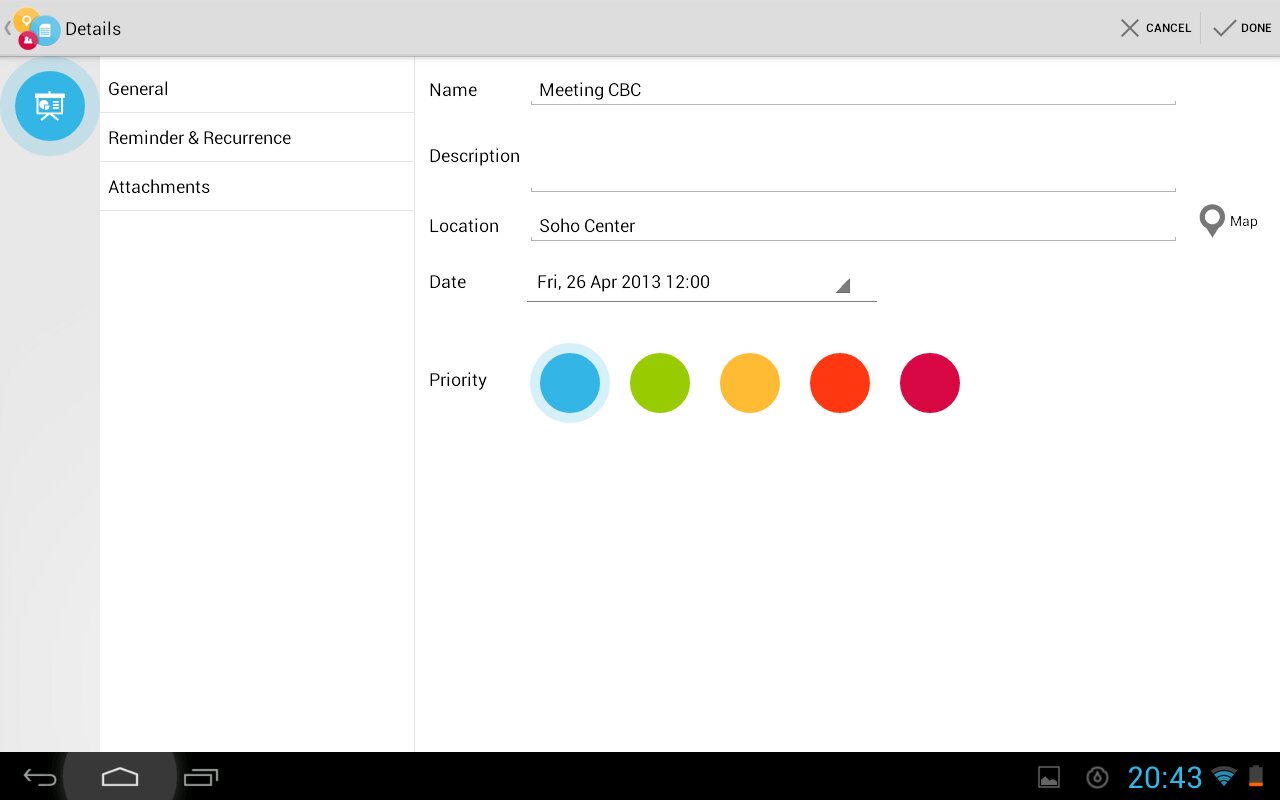This screenshot has width=1280, height=800.
Task: Select the blue priority color
Action: (x=570, y=383)
